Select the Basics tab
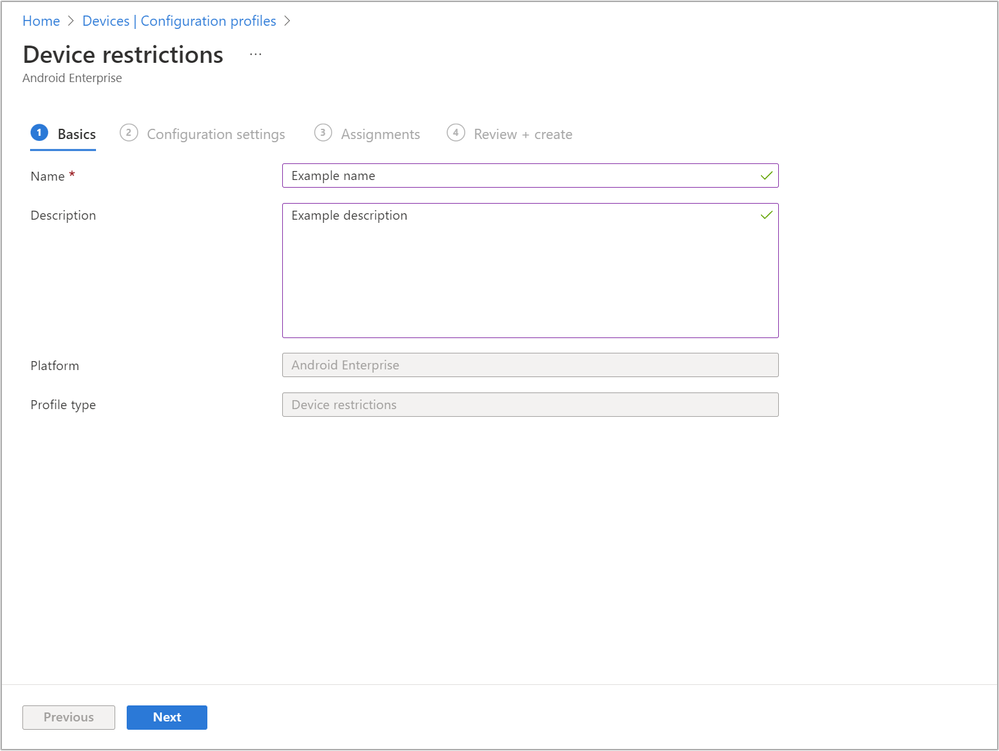Image resolution: width=999 pixels, height=751 pixels. (x=76, y=134)
